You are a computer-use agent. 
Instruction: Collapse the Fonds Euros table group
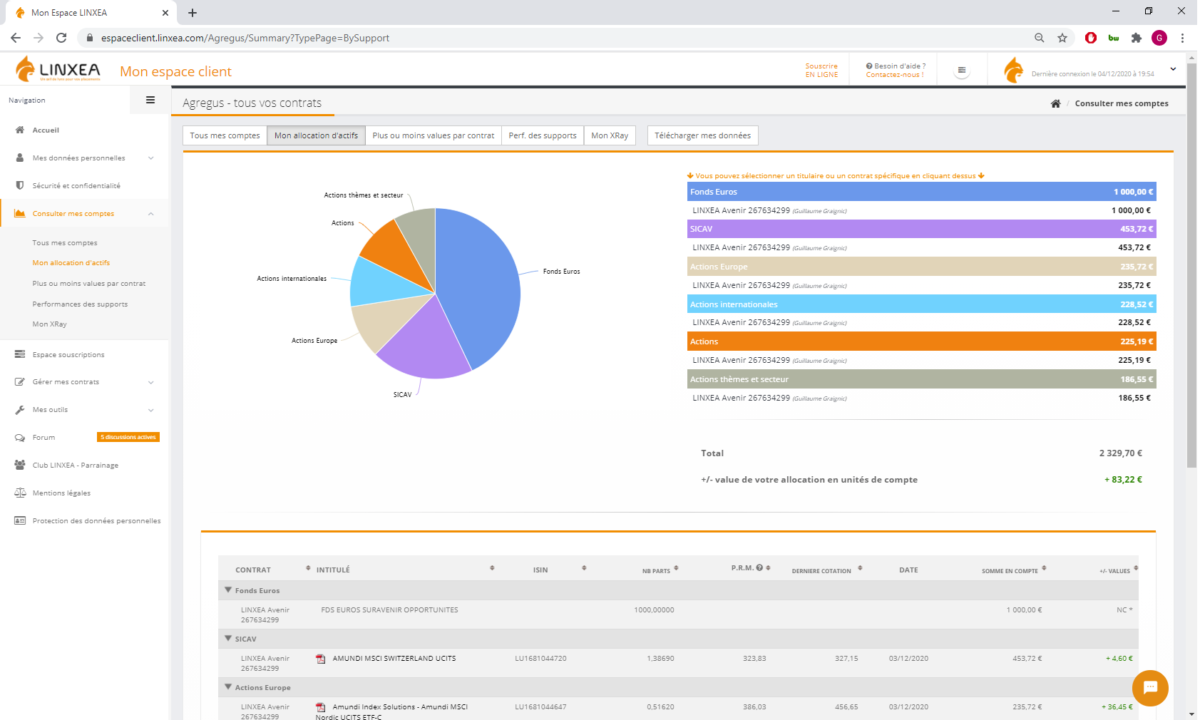click(228, 590)
